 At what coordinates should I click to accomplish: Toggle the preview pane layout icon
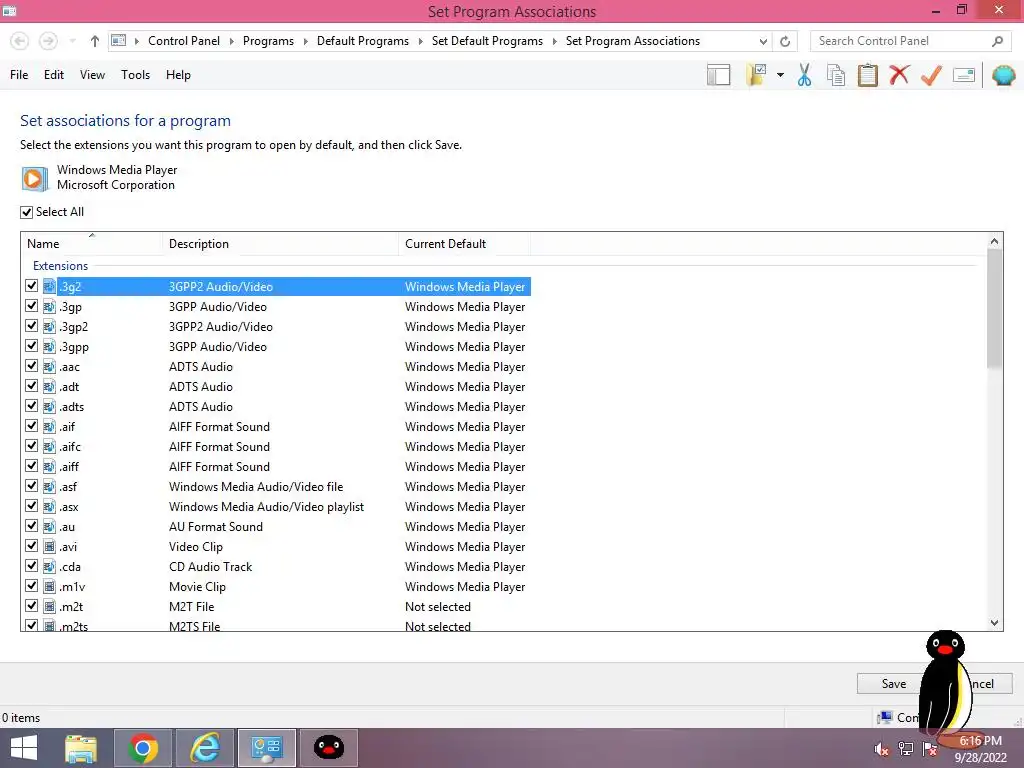coord(718,75)
